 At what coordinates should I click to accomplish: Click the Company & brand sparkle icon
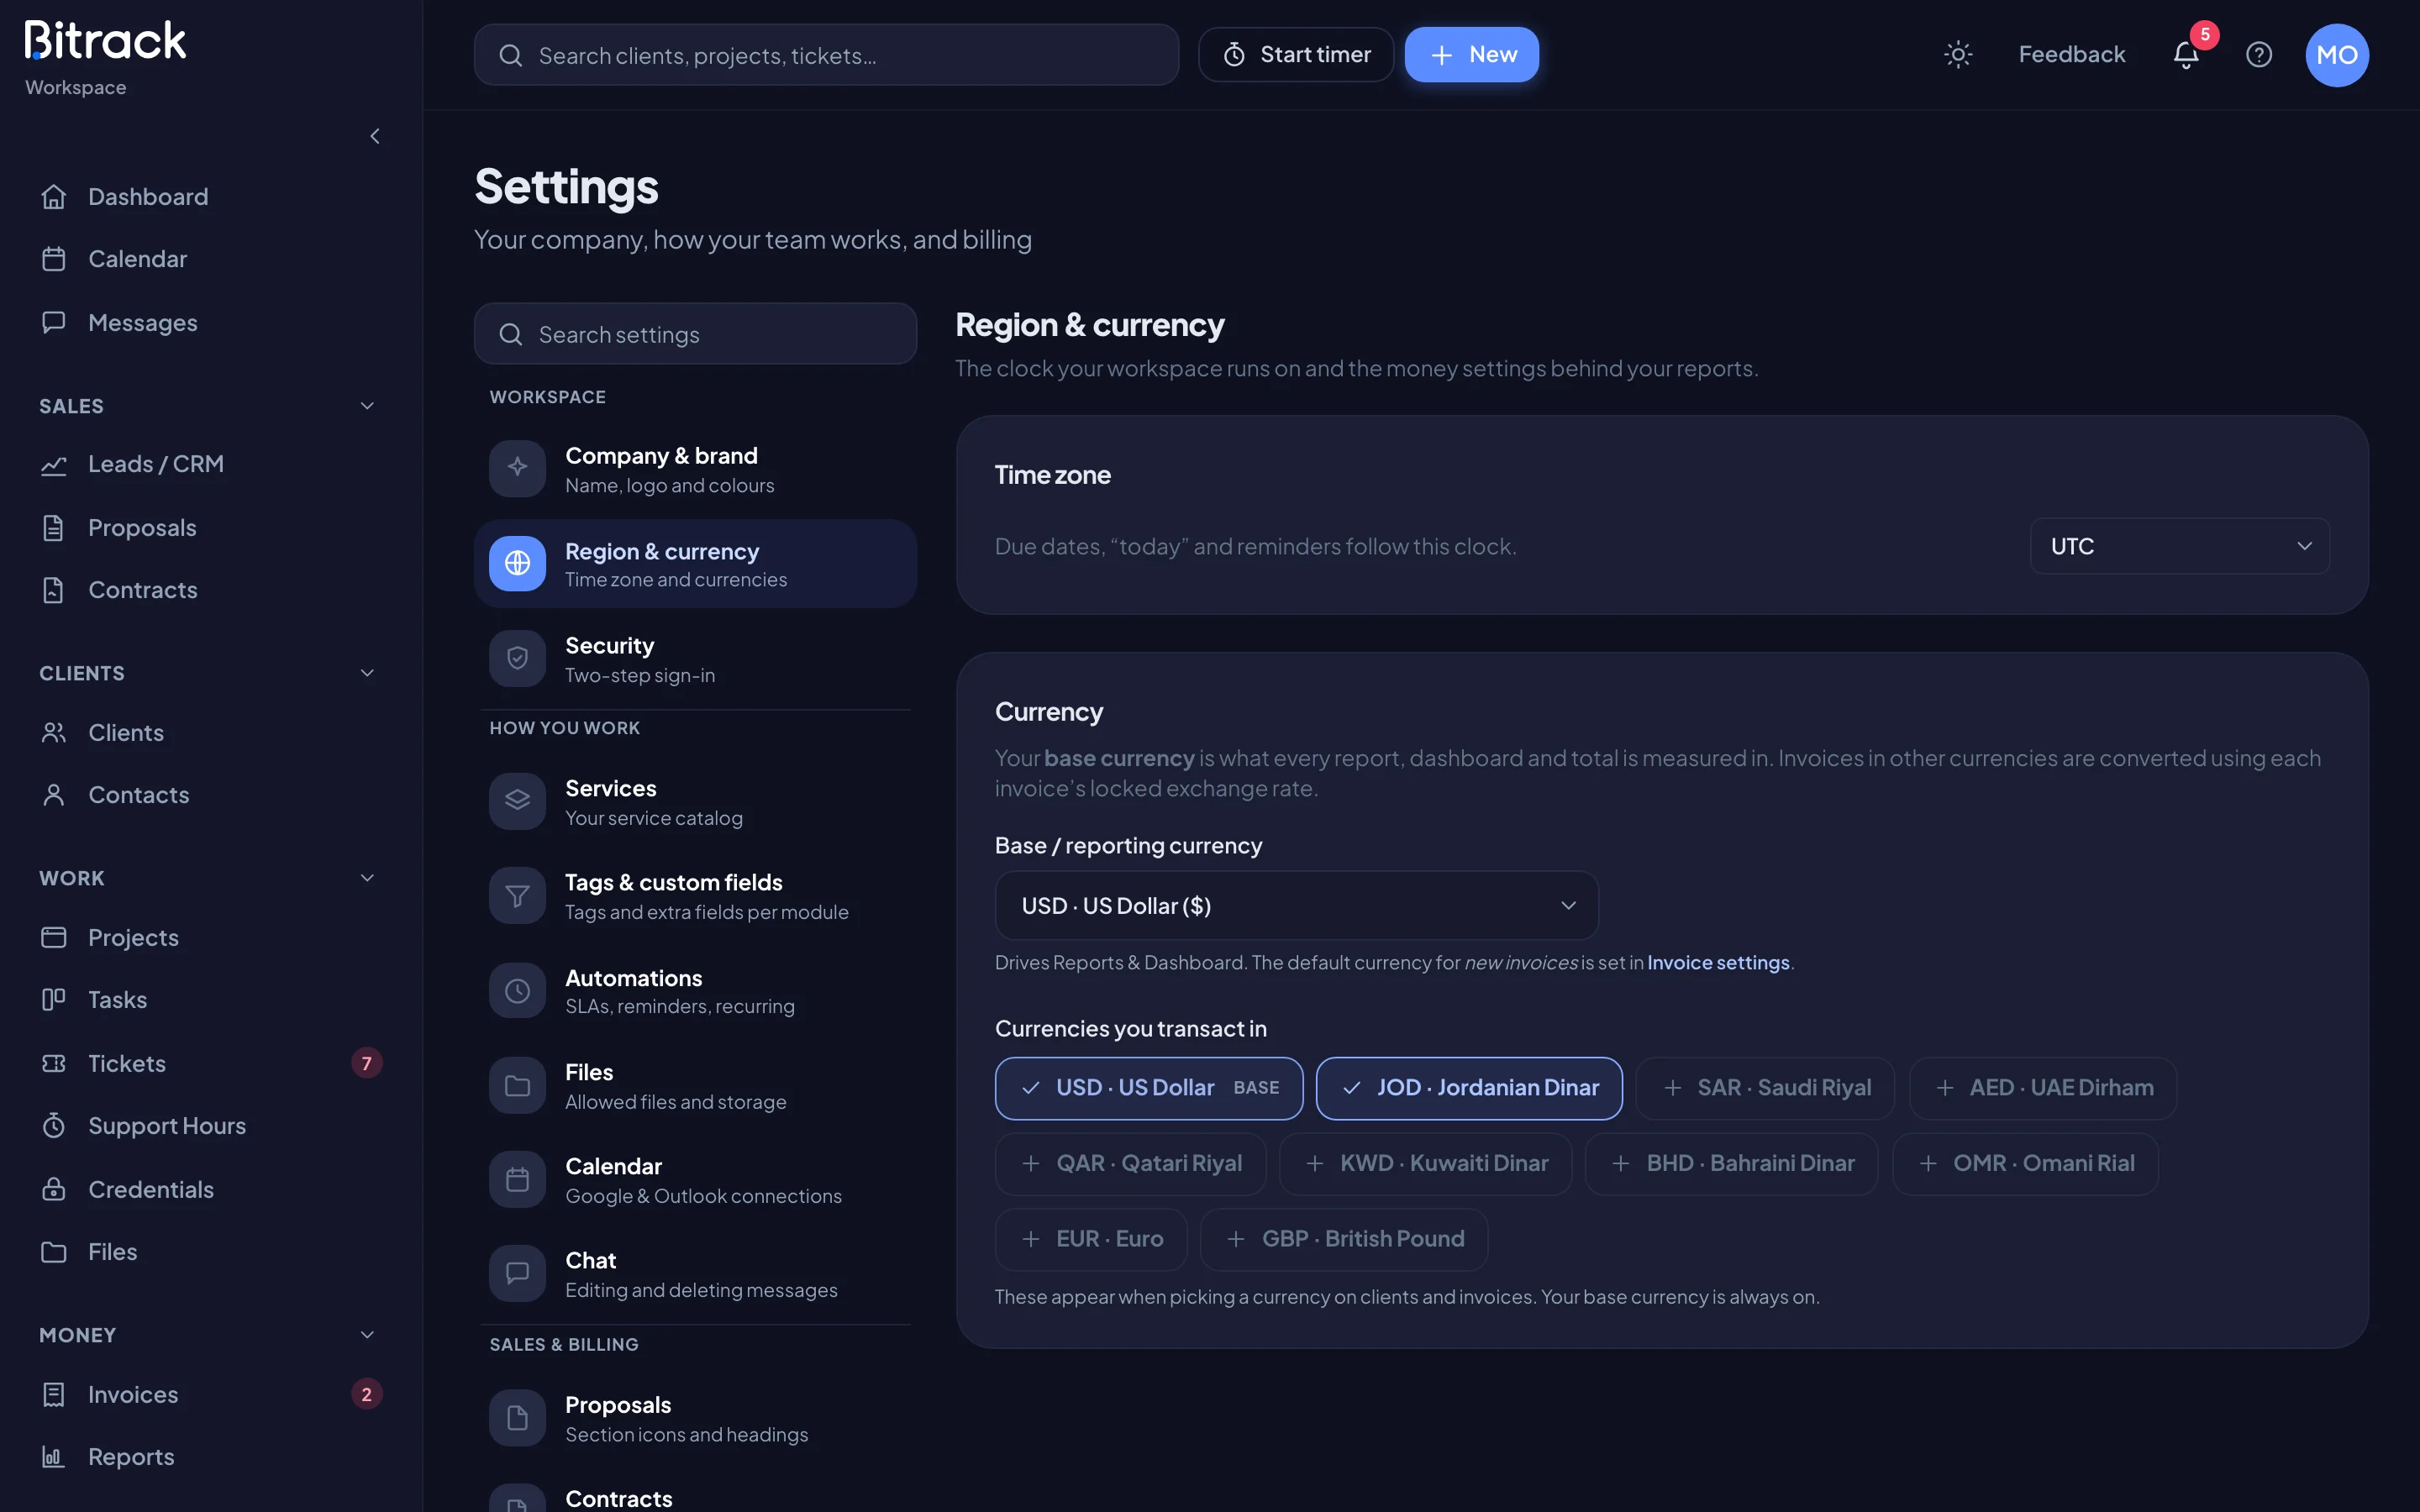pyautogui.click(x=517, y=468)
